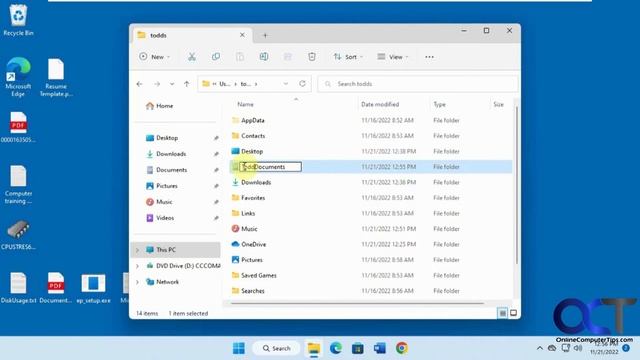Select the Microsoft Edge desktop shortcut
The image size is (640, 360).
pos(18,77)
